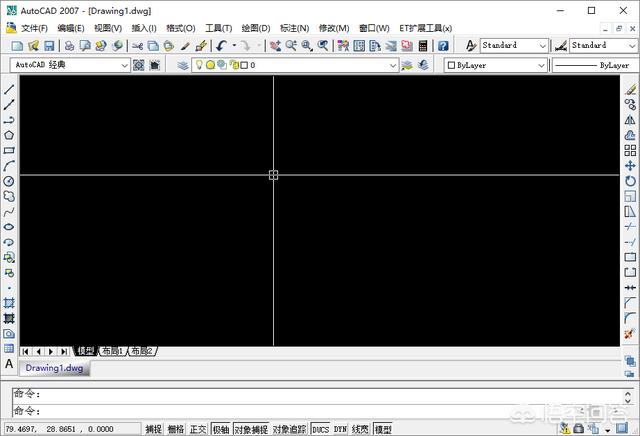Select the Explode modify tool
This screenshot has height=436, width=640.
click(x=630, y=334)
